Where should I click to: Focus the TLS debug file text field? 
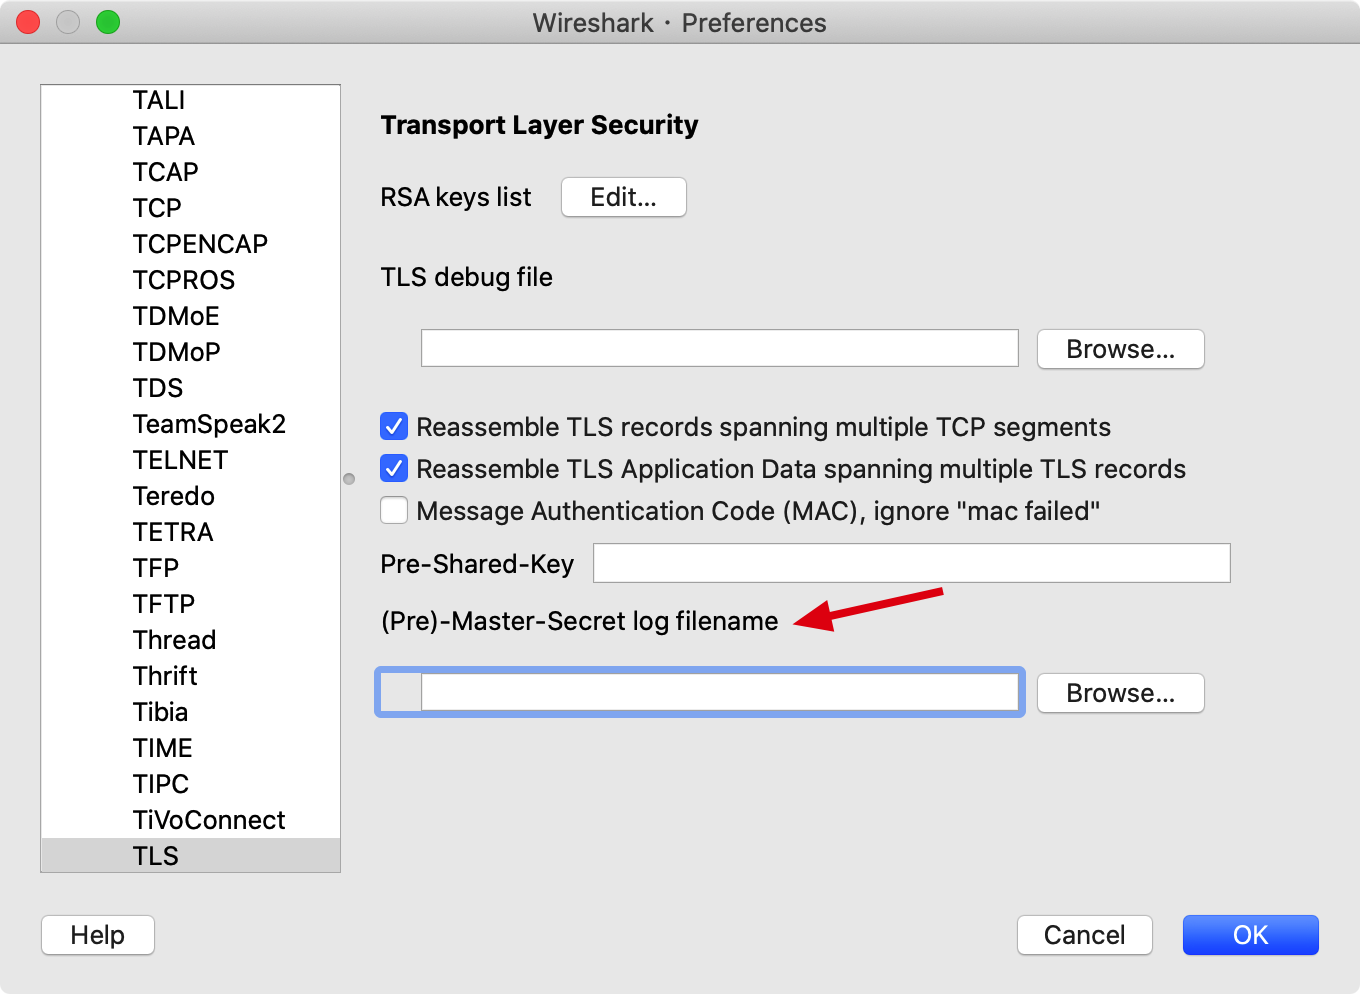pyautogui.click(x=720, y=348)
